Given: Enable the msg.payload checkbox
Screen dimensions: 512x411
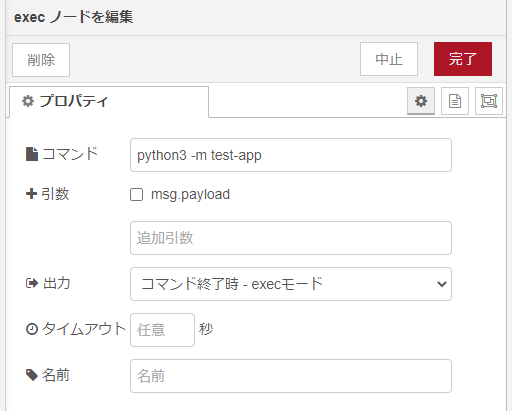Looking at the screenshot, I should (x=136, y=195).
